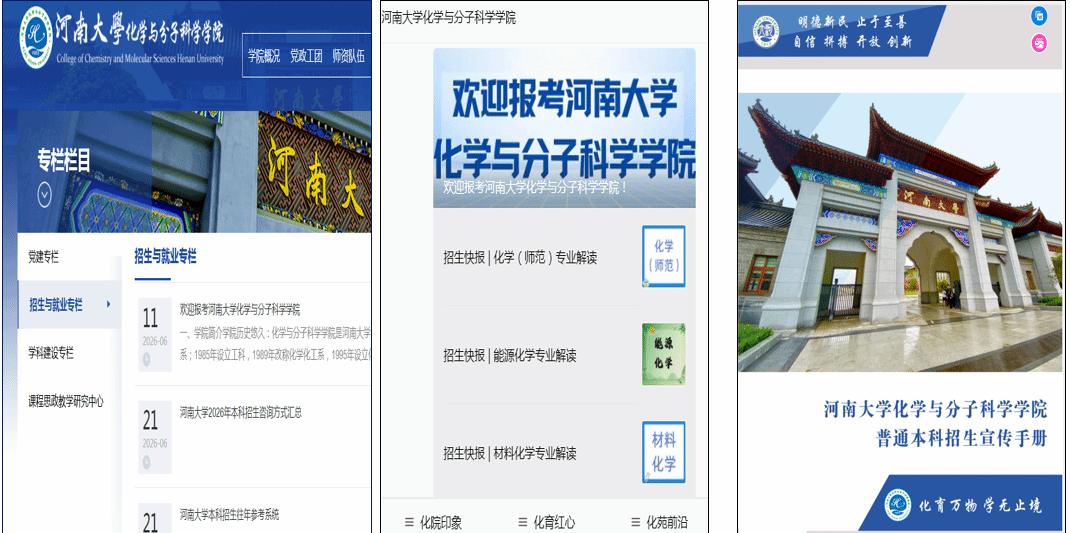Click the 材料化学 thumbnail

click(663, 452)
